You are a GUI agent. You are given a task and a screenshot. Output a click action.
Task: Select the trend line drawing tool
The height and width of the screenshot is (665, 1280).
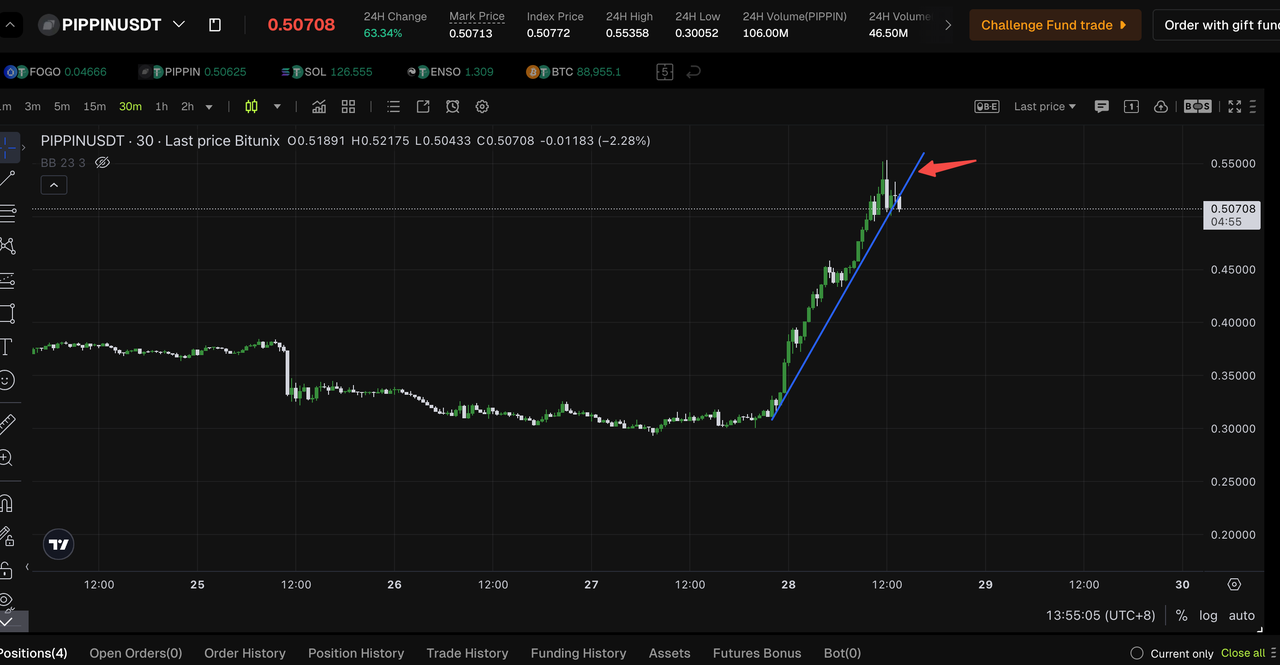[x=10, y=180]
